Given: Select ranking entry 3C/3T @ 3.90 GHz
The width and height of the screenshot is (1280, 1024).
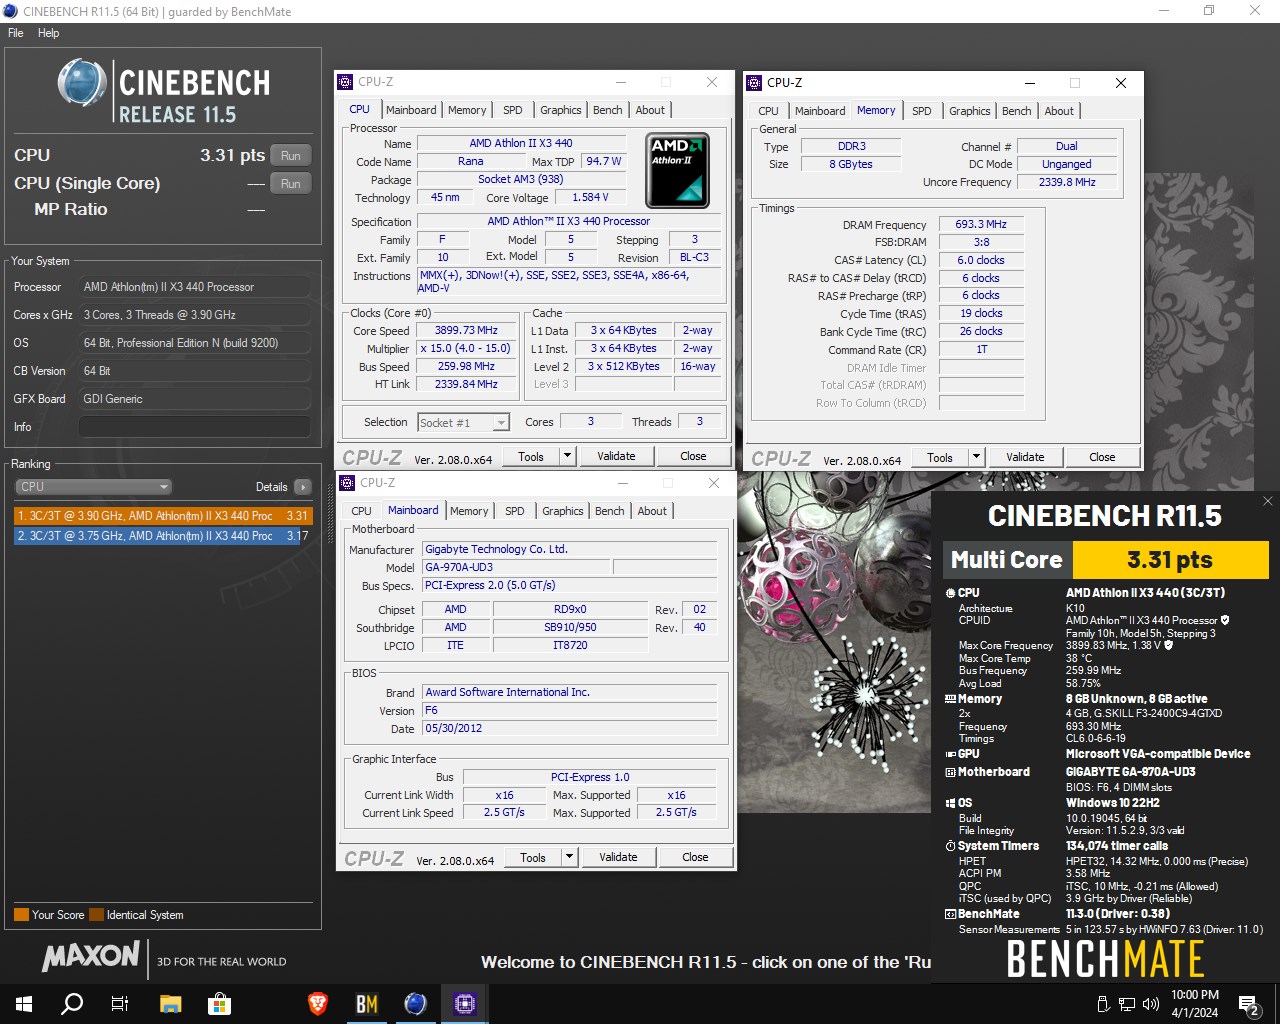Looking at the screenshot, I should point(163,516).
